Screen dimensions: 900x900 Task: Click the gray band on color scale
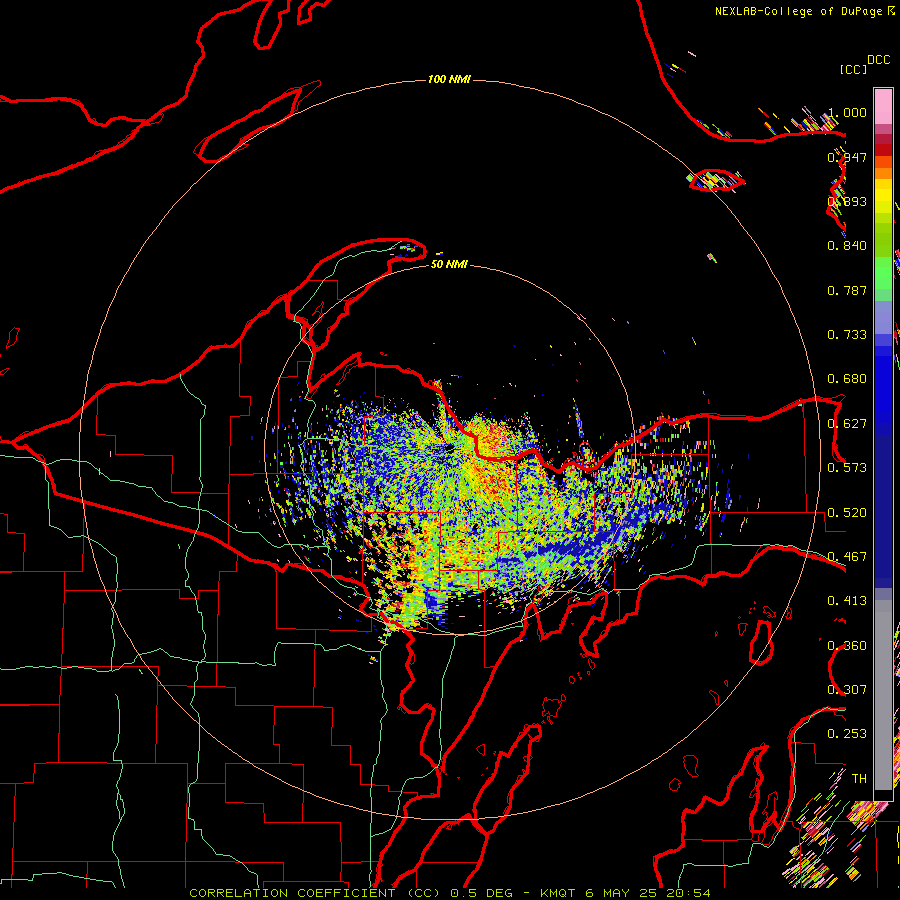tap(883, 695)
